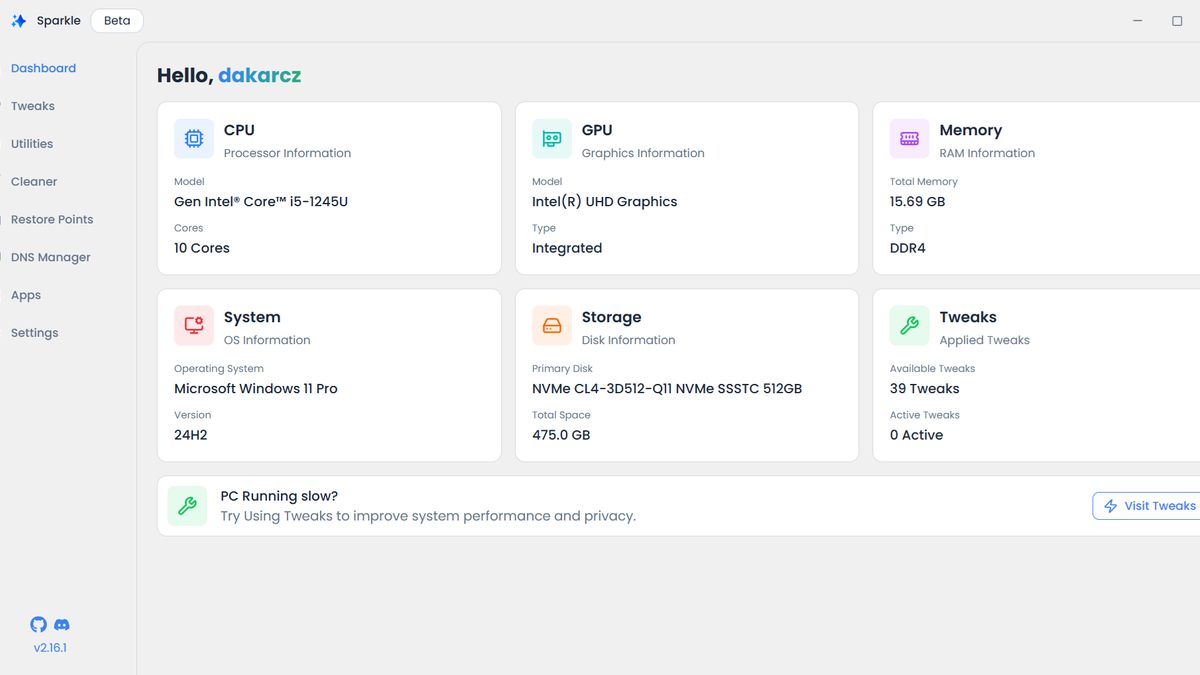Click the Beta badge

[x=117, y=21]
